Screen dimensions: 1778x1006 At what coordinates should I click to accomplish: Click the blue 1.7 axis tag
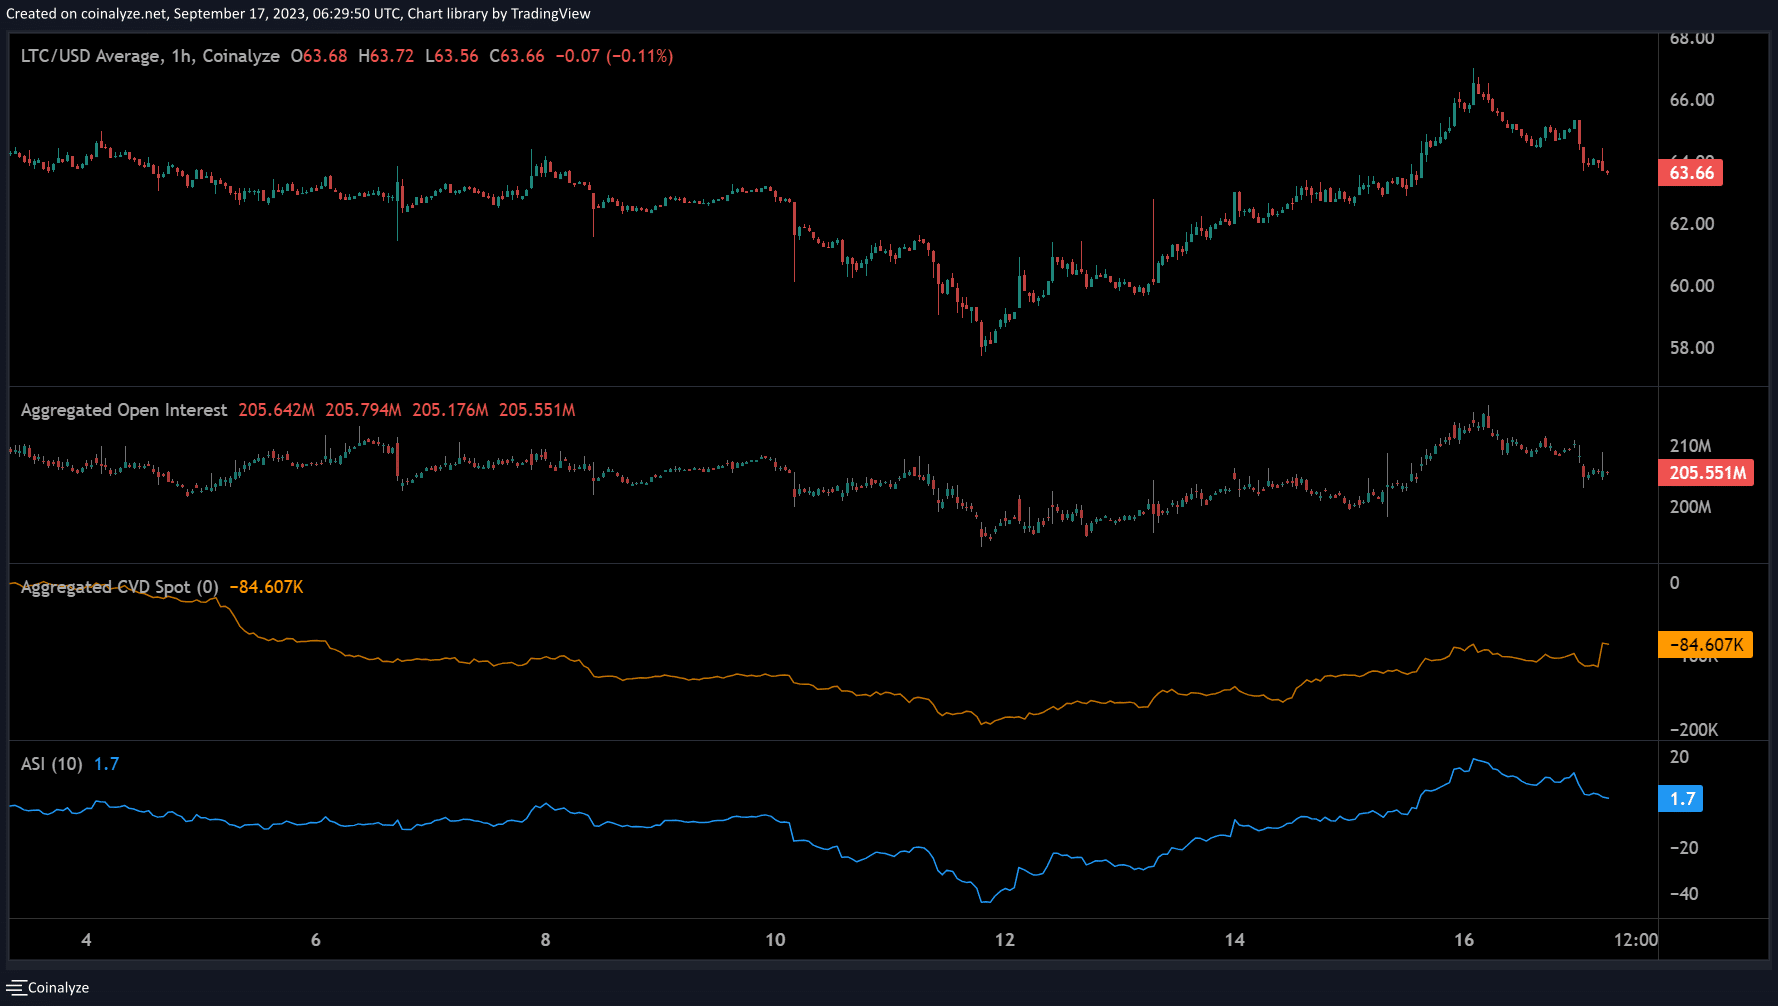click(1681, 799)
